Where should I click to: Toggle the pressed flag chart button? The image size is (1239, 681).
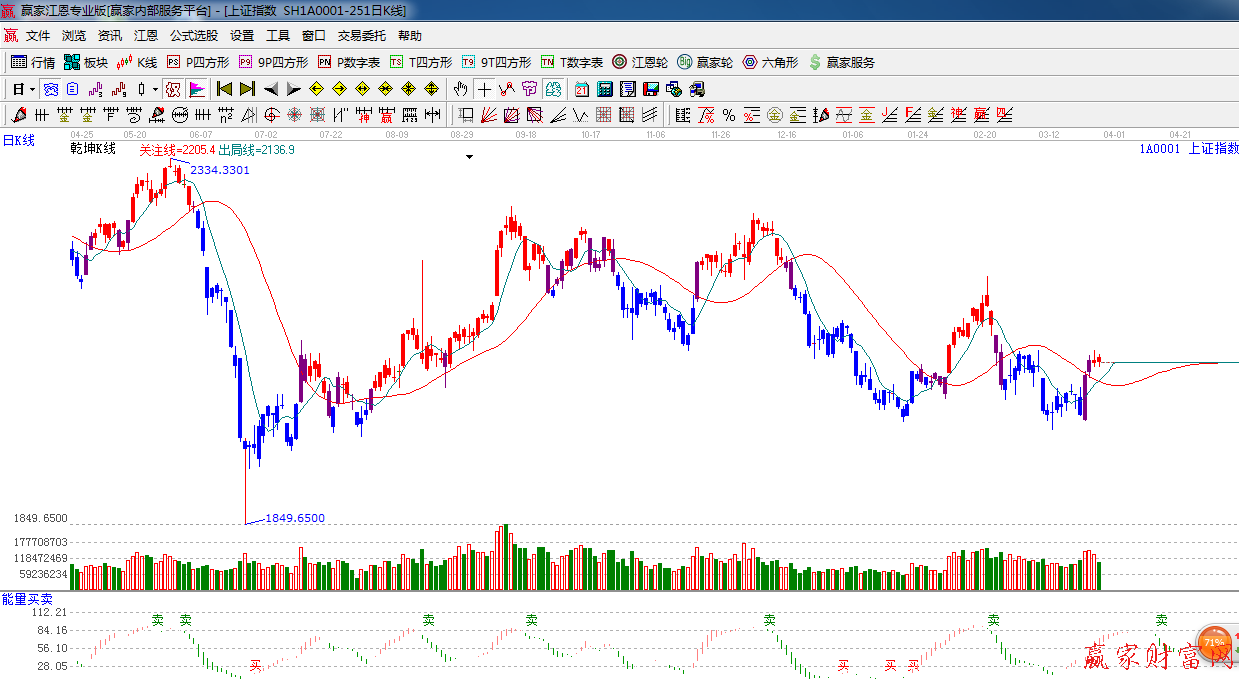point(197,89)
